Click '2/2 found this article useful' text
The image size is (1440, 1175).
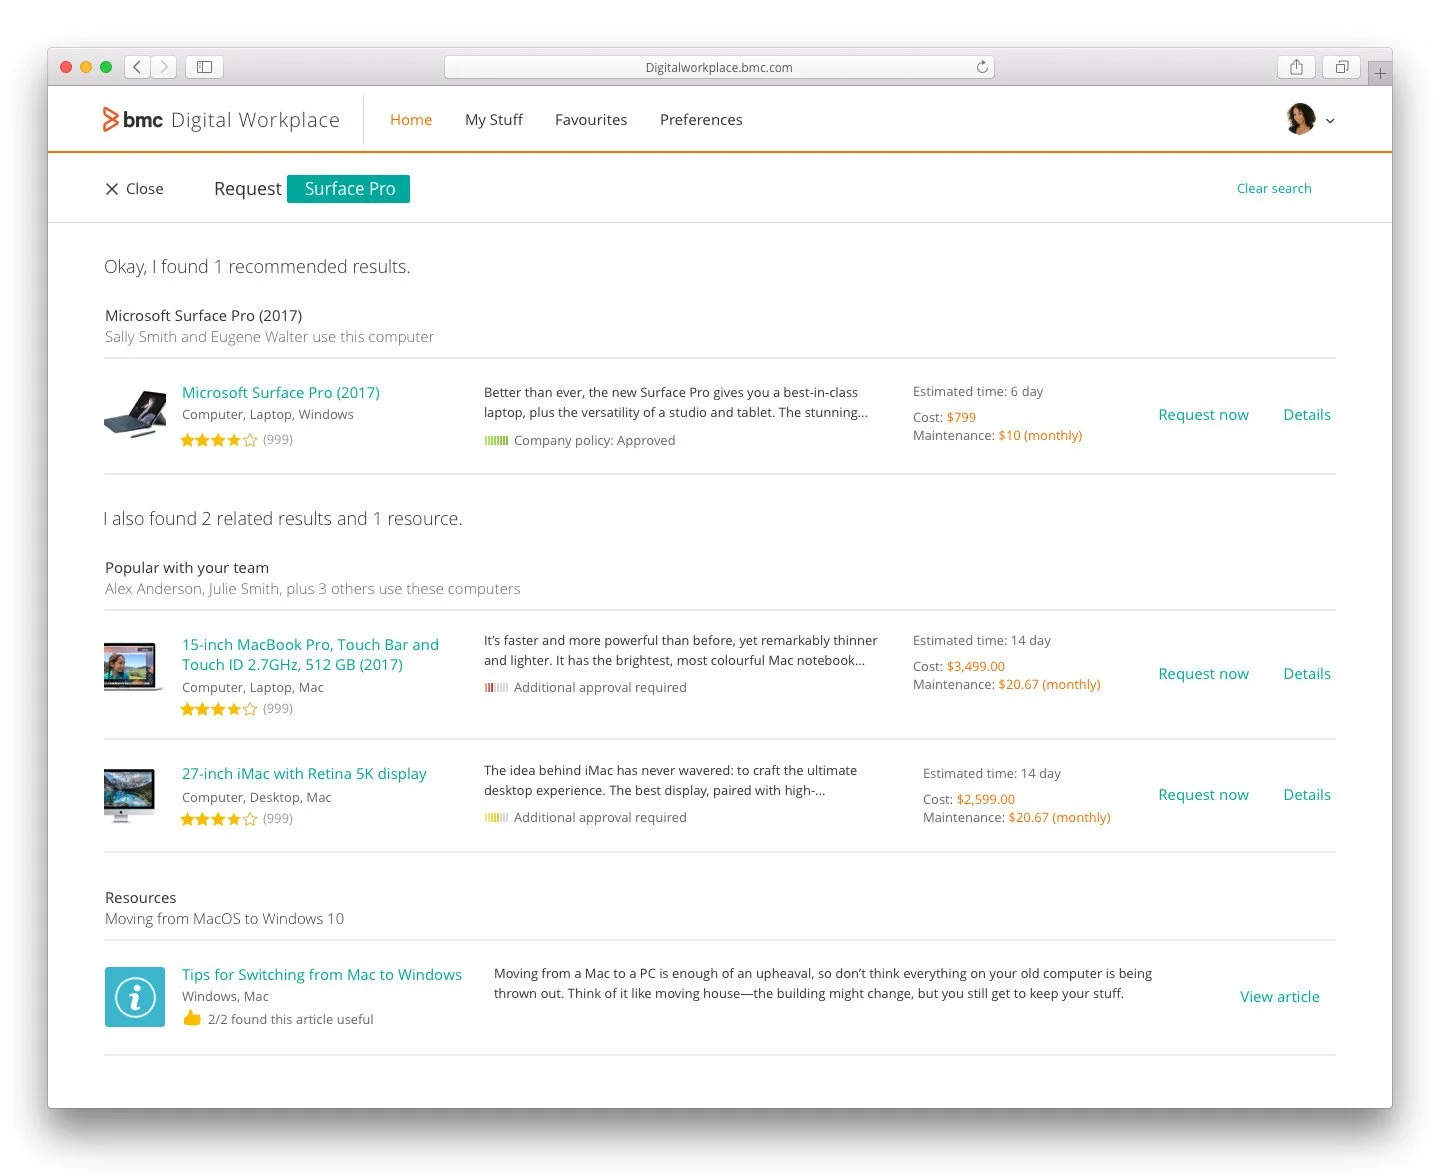(291, 1020)
